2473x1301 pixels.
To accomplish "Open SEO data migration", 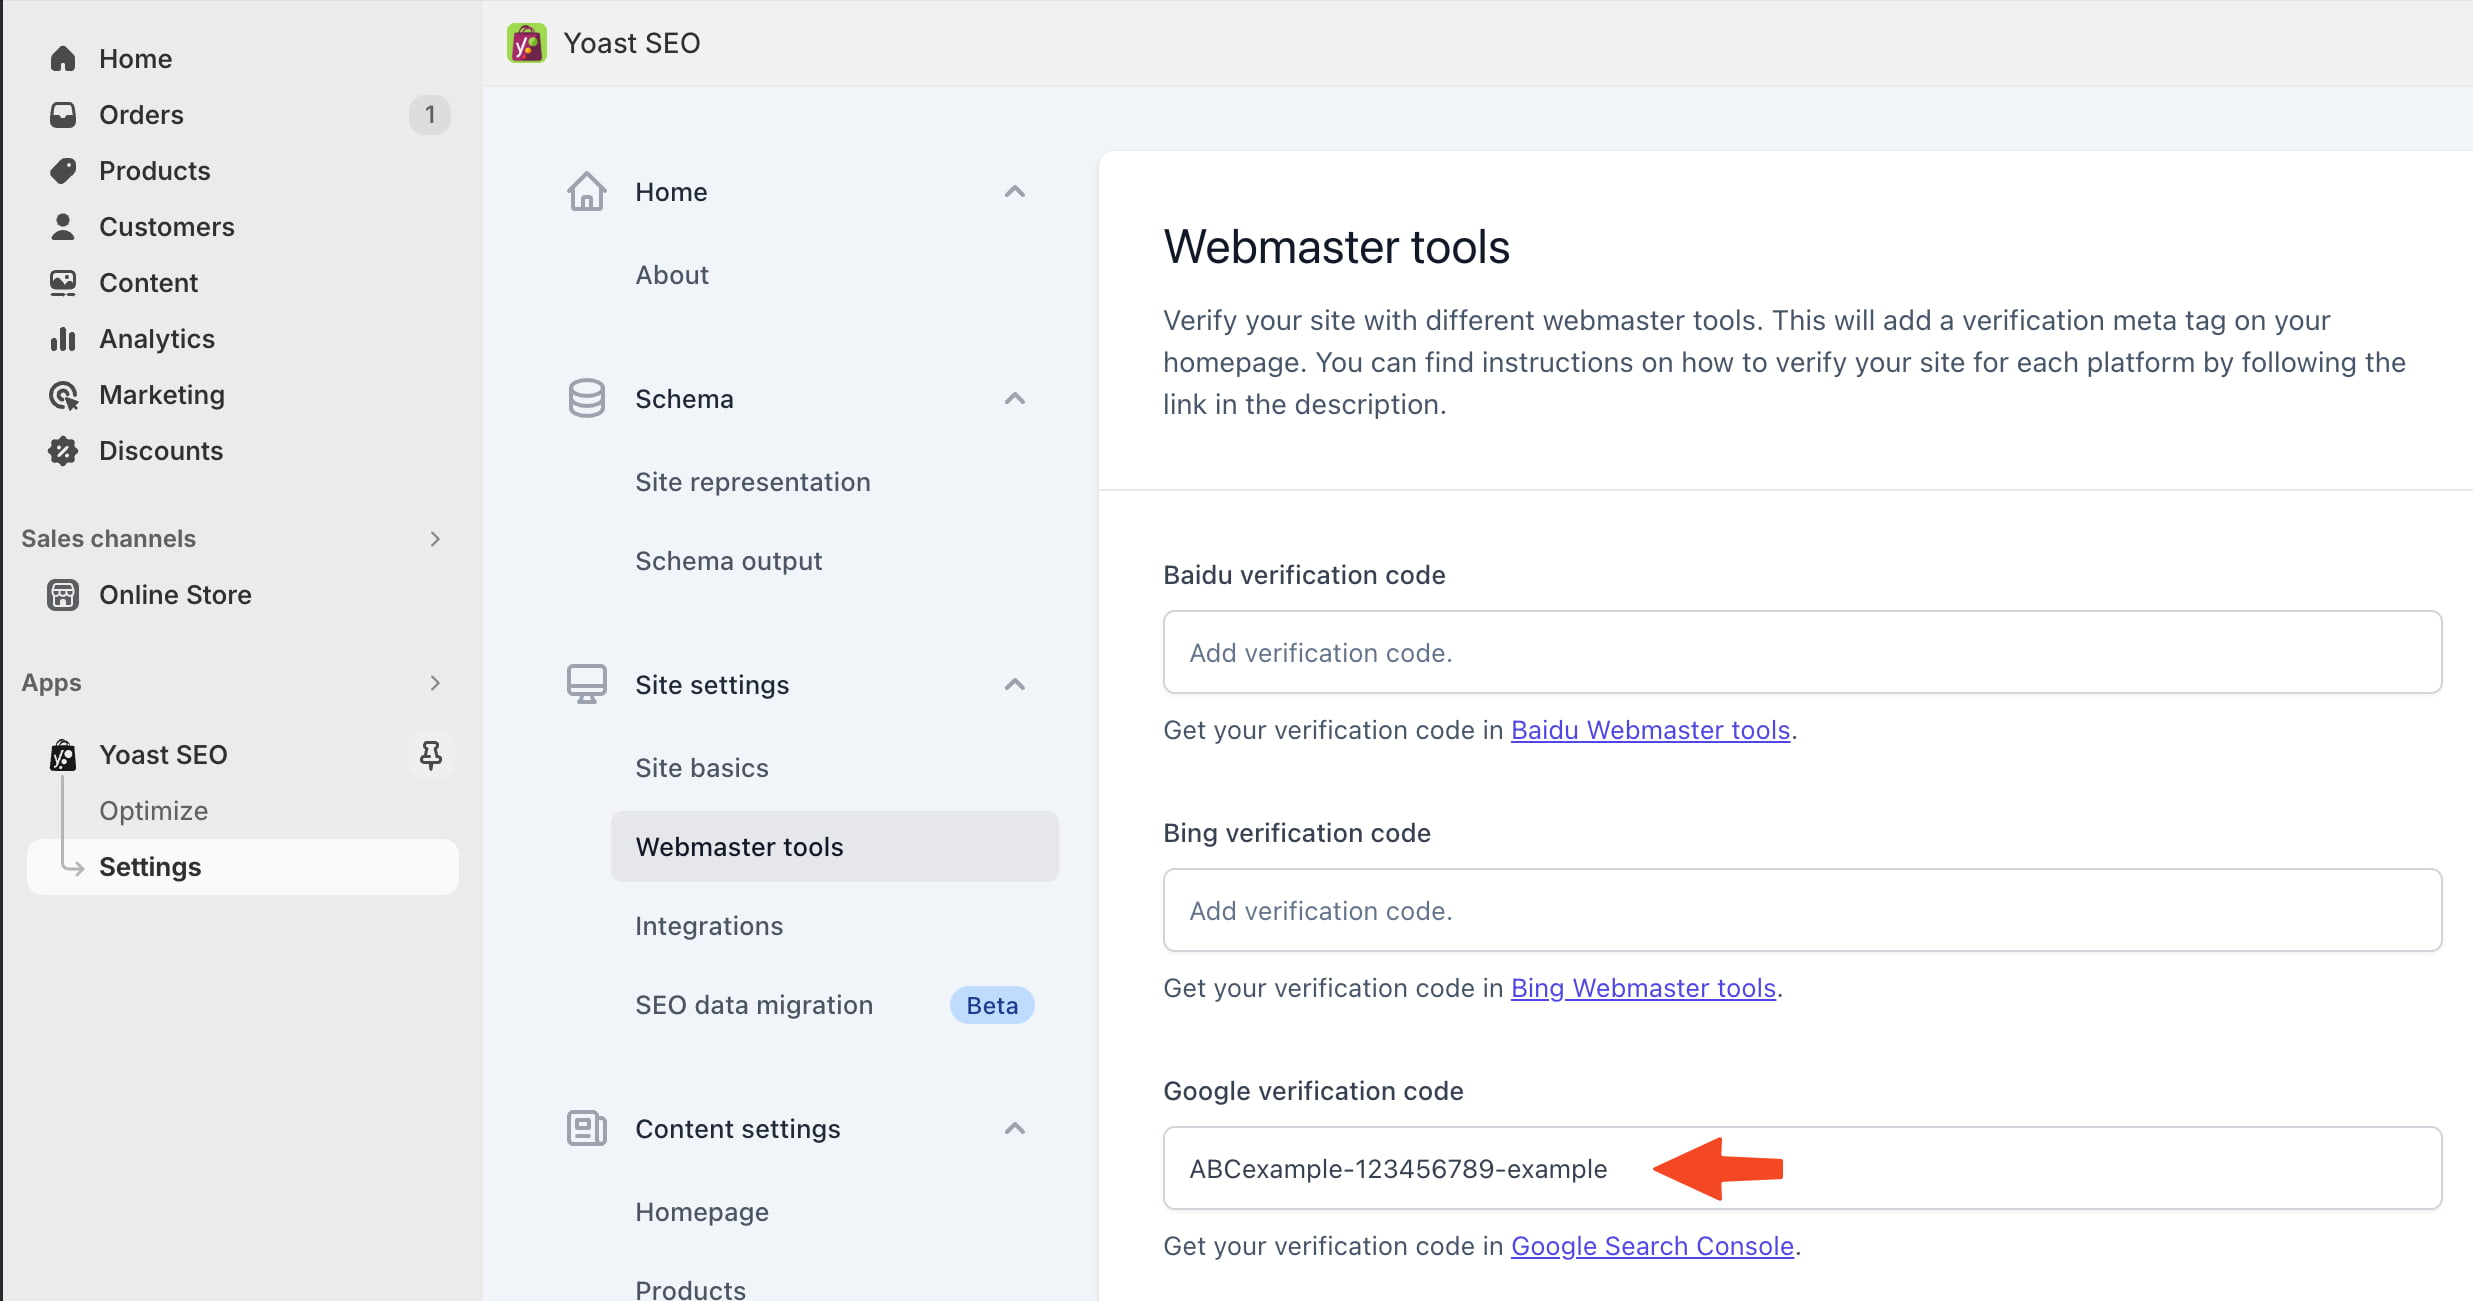I will tap(754, 1005).
